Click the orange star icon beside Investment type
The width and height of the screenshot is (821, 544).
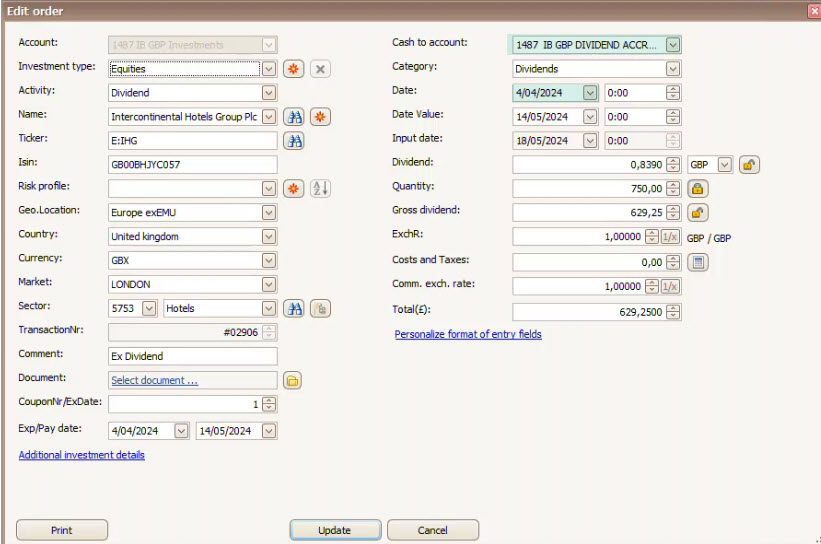point(293,69)
